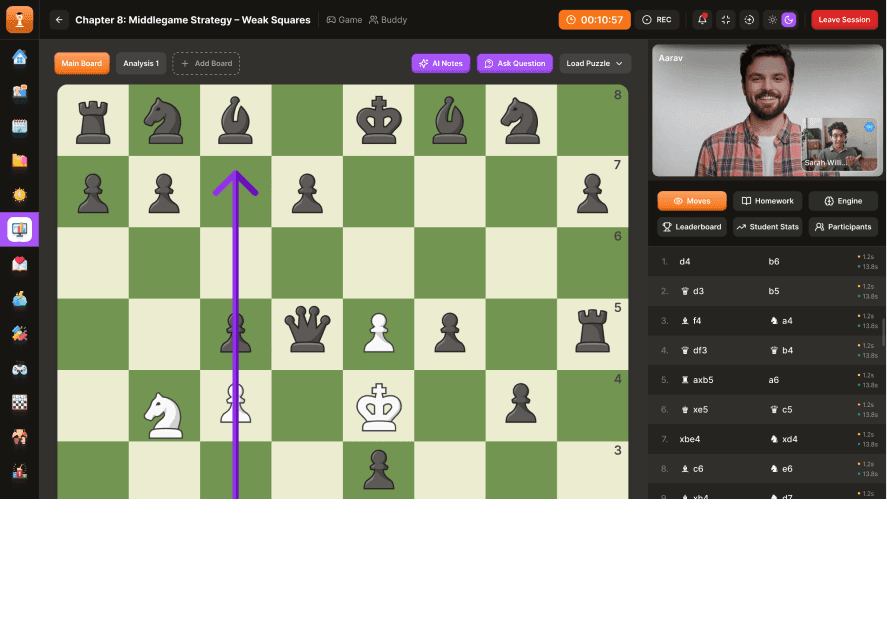The image size is (887, 631).
Task: Switch to light mode sun icon
Action: pos(772,20)
